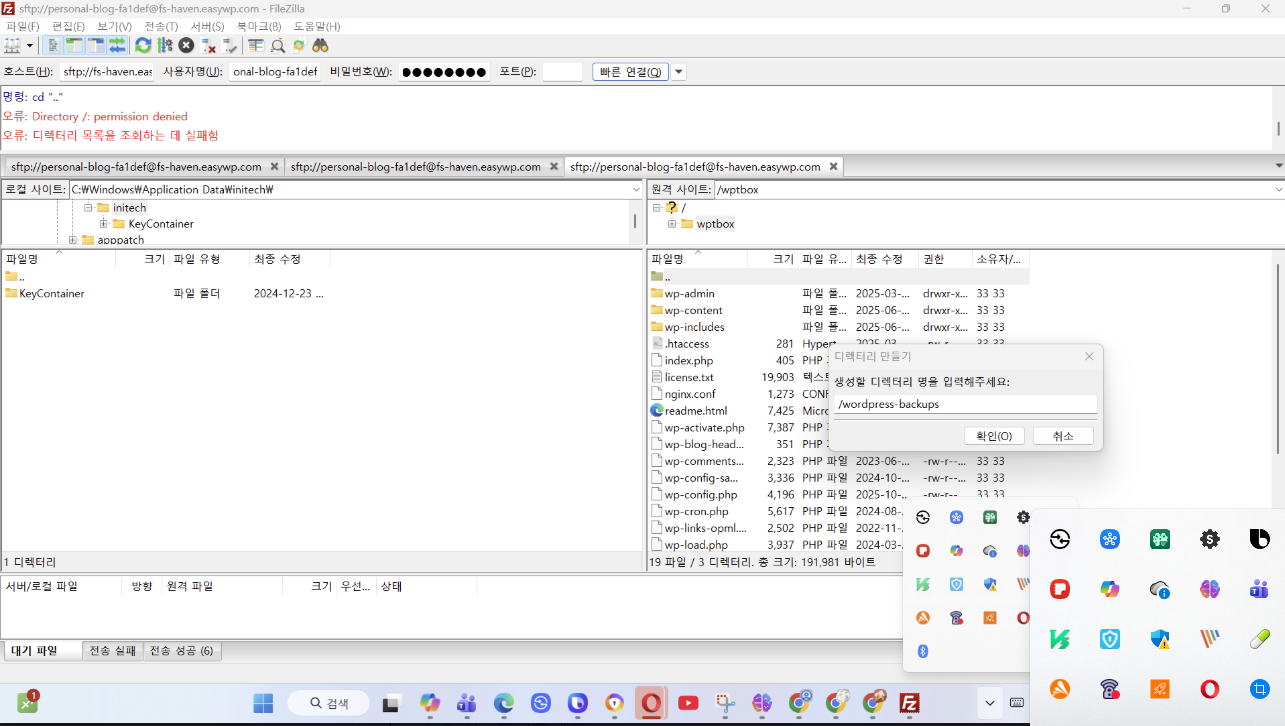Select the wp-content folder row
Image resolution: width=1285 pixels, height=726 pixels.
(840, 310)
